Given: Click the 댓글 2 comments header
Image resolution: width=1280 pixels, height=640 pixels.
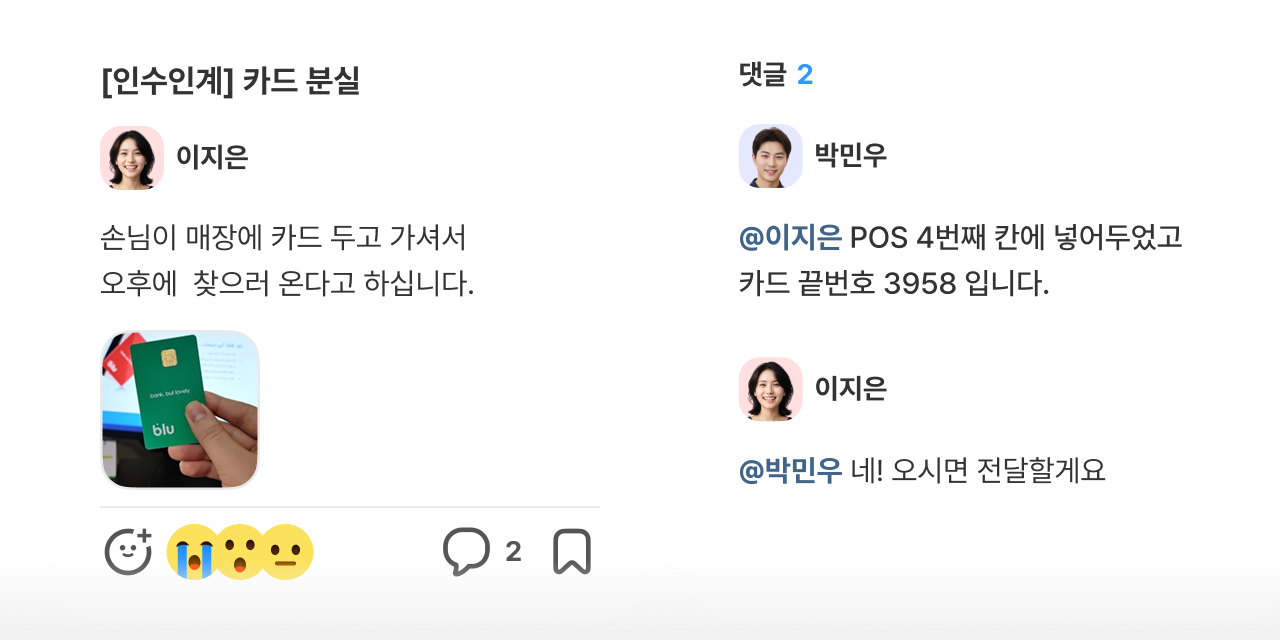Looking at the screenshot, I should click(x=776, y=74).
